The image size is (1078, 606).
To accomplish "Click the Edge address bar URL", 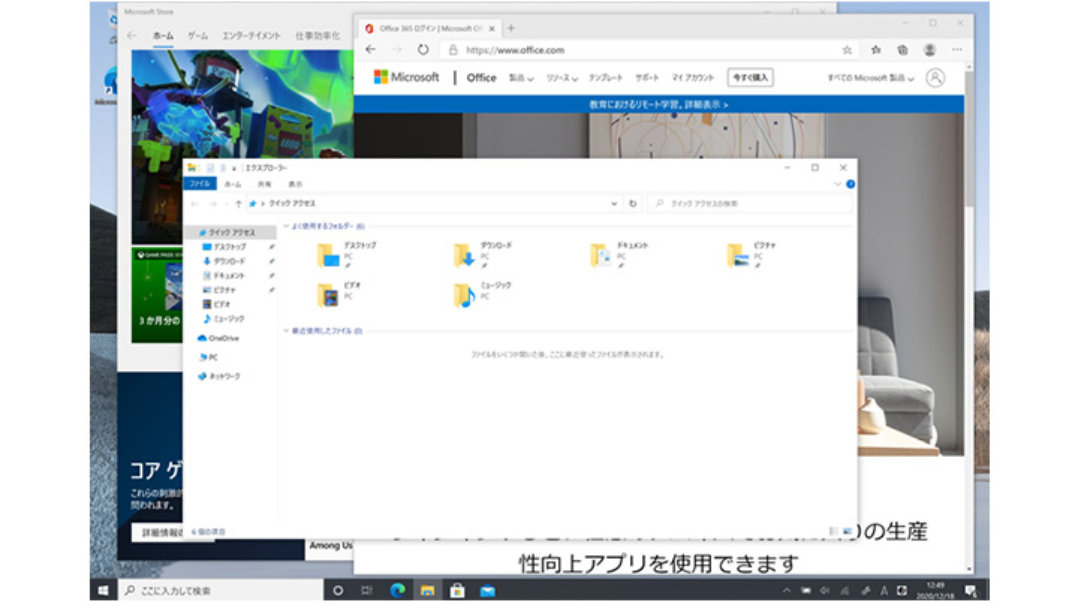I will 515,50.
